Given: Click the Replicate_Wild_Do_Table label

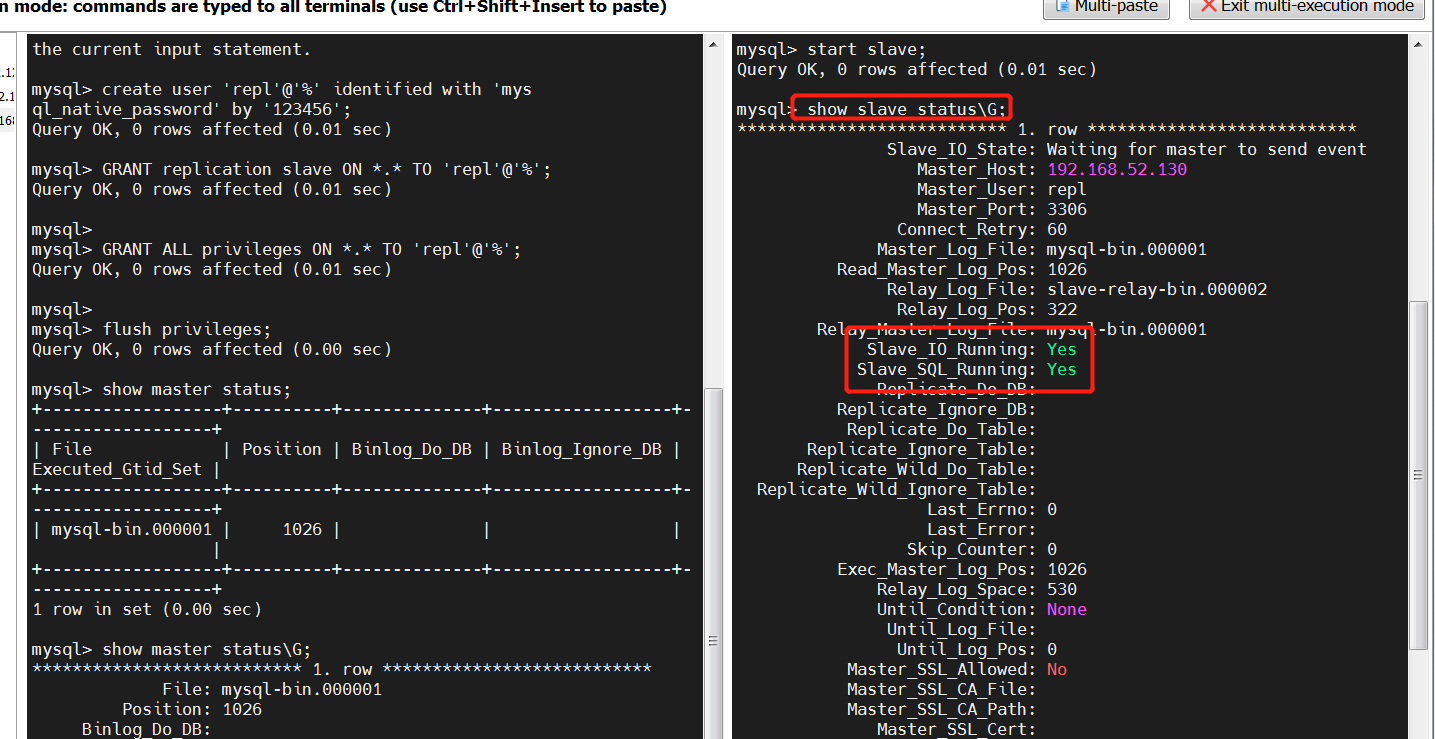Looking at the screenshot, I should (916, 469).
